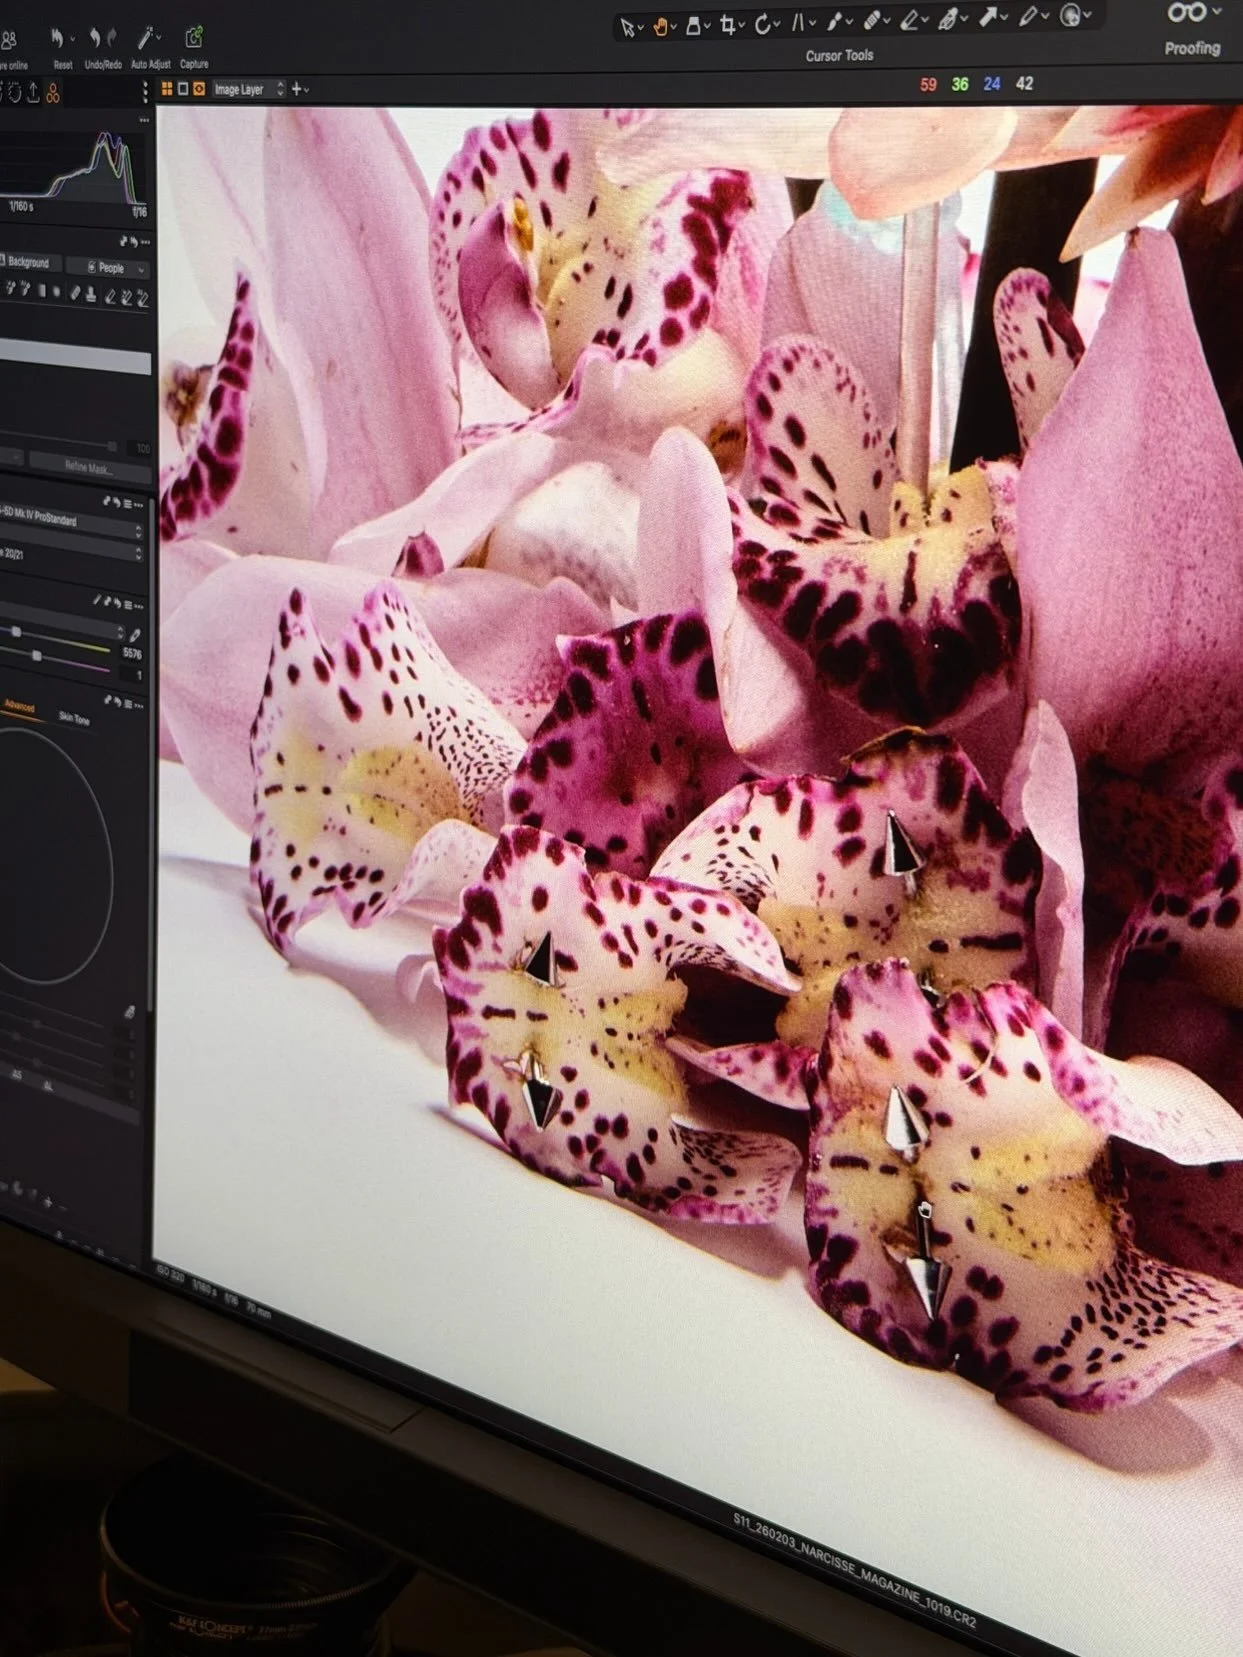This screenshot has height=1657, width=1243.
Task: Click the white balance eyedropper picker
Action: point(135,634)
